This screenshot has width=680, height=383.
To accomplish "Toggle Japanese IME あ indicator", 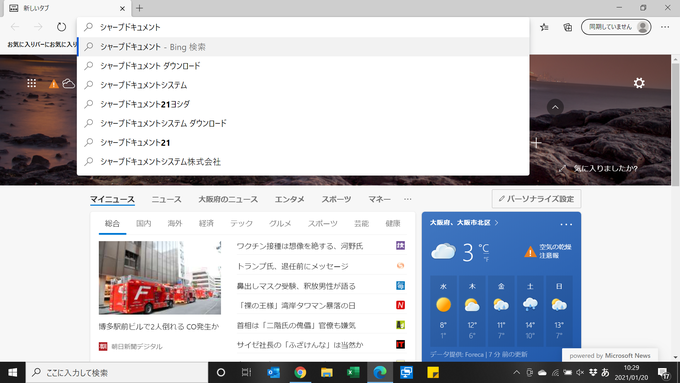I will tap(605, 373).
